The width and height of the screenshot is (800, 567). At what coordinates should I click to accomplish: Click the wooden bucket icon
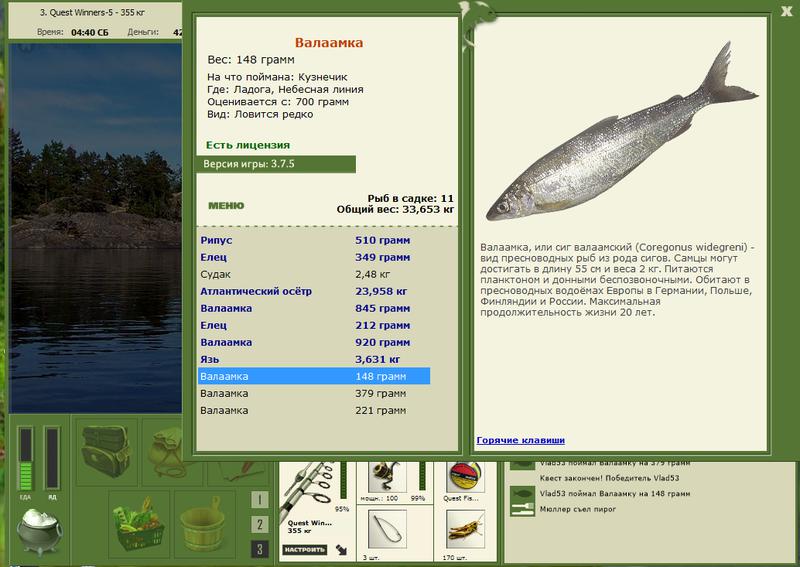[x=205, y=525]
